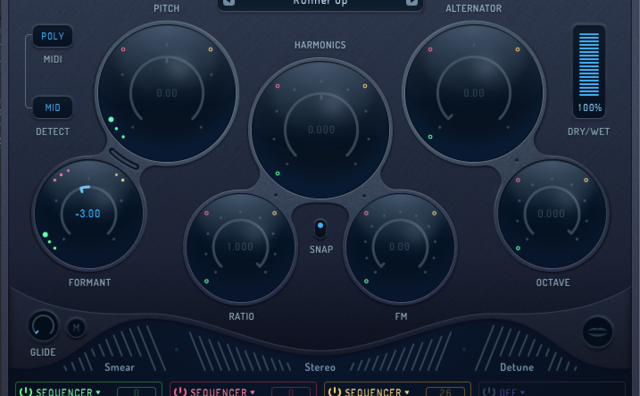Click the green modulation dot on Pitch knob
The image size is (640, 396).
click(x=111, y=119)
